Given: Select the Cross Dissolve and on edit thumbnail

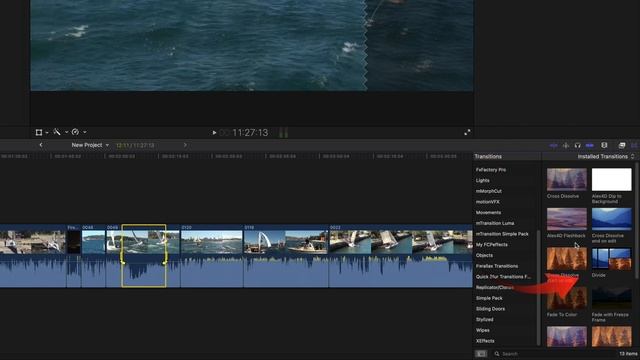Looking at the screenshot, I should point(611,219).
